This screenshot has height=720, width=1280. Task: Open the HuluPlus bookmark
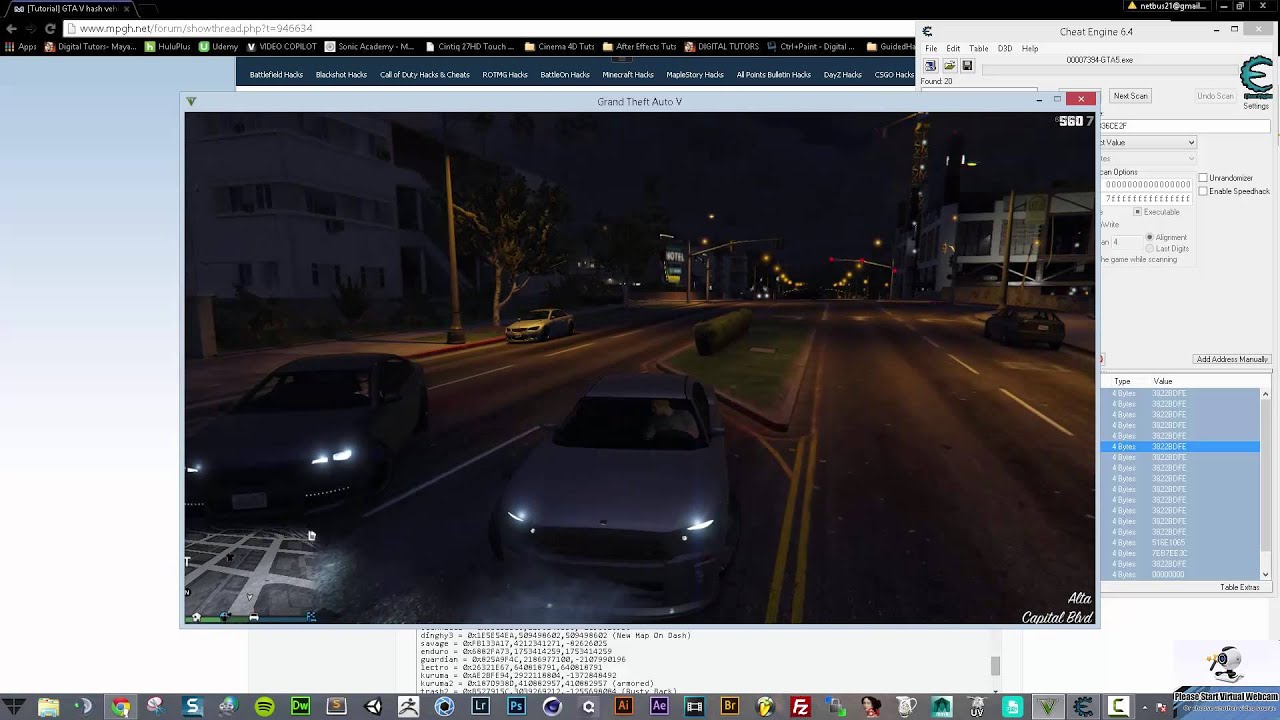click(x=167, y=46)
